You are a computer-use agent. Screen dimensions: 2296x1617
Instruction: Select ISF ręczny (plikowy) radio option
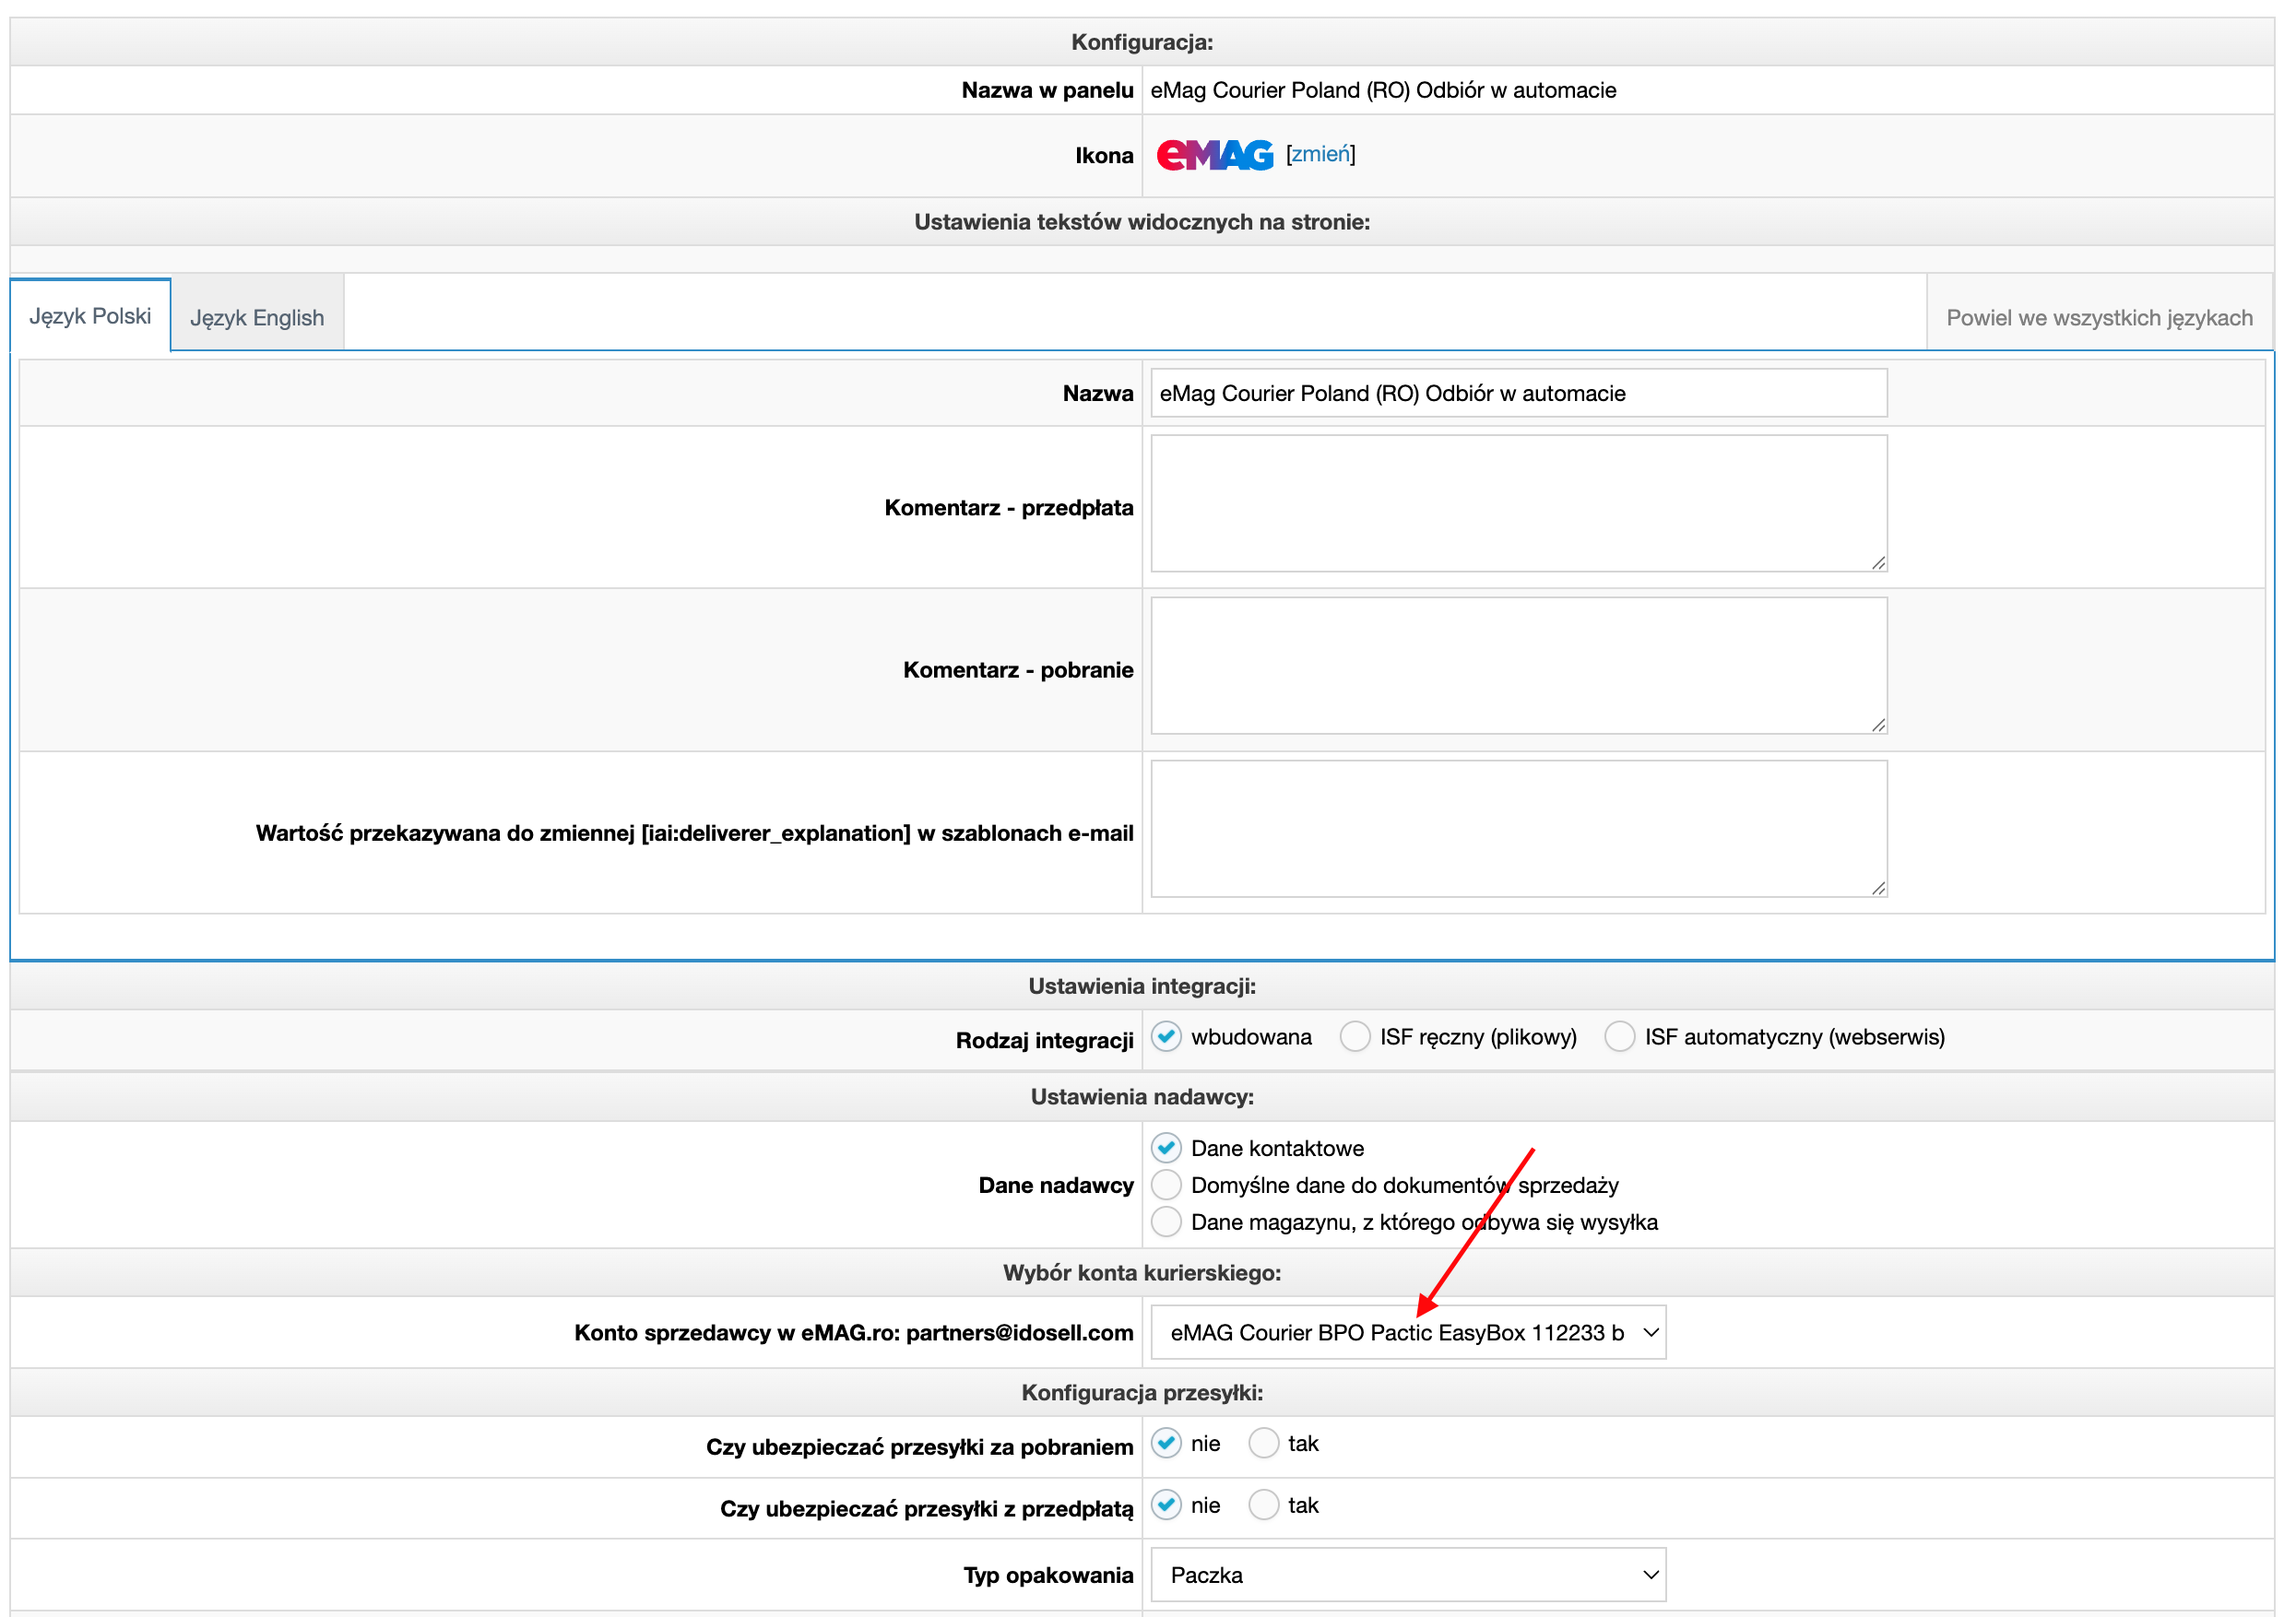[1355, 1037]
